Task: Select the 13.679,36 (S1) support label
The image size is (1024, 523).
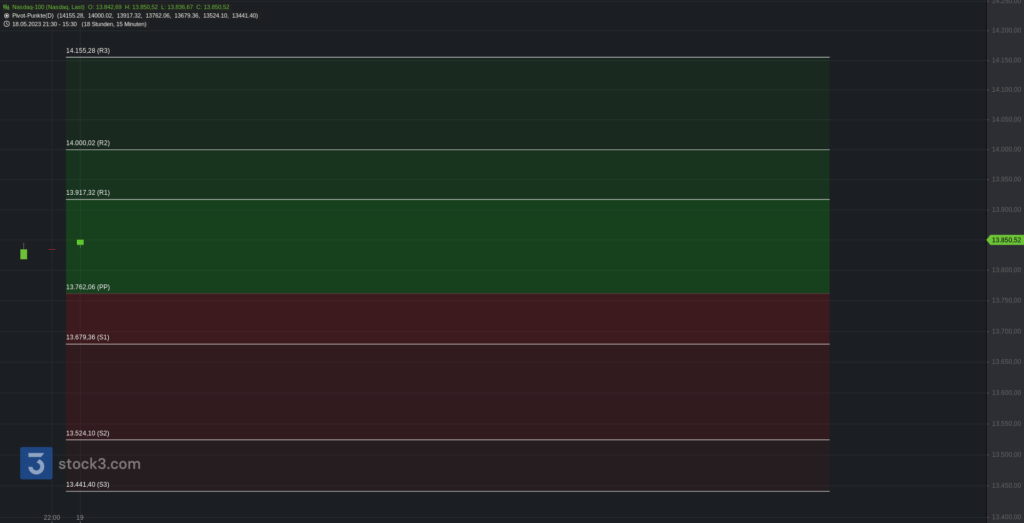Action: pos(88,337)
